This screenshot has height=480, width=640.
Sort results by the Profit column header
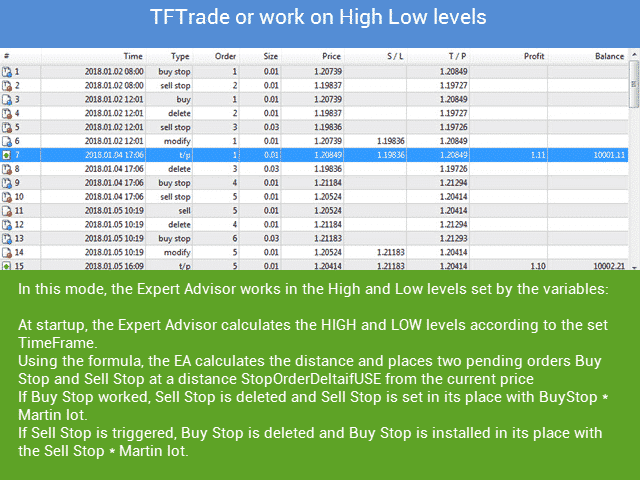coord(534,56)
